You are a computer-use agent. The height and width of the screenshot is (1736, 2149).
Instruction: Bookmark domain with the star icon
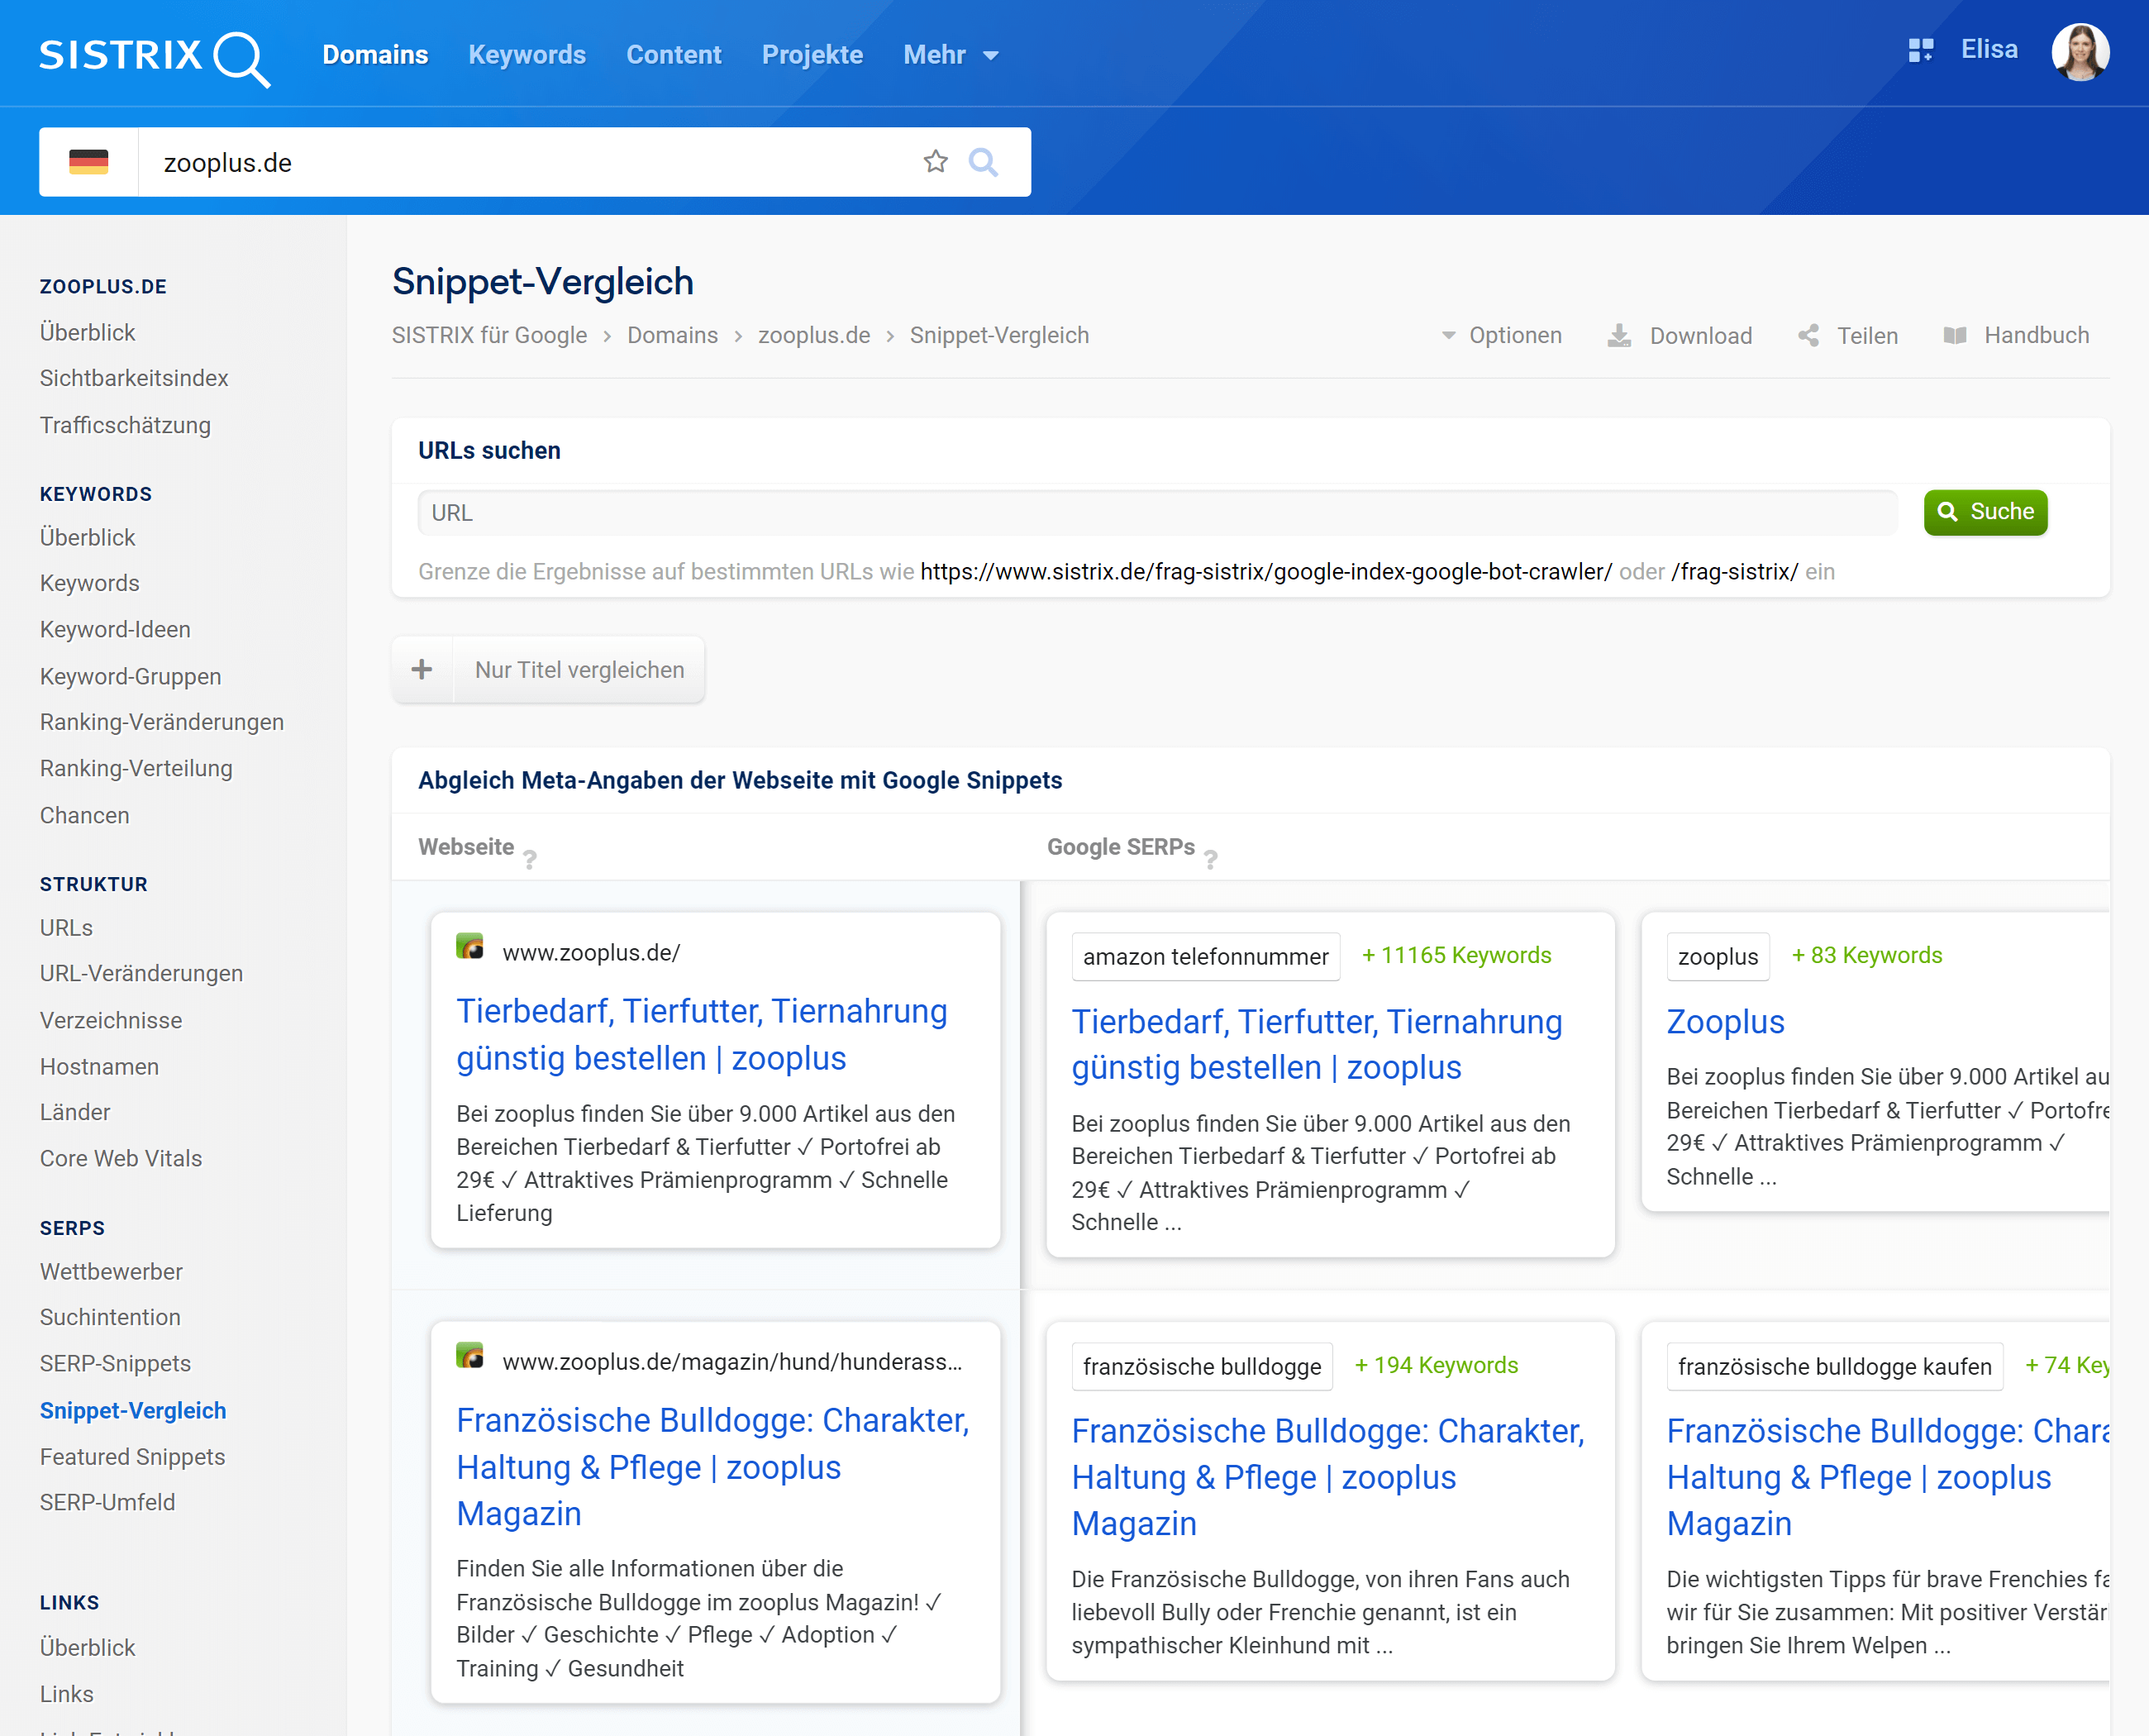(x=935, y=162)
